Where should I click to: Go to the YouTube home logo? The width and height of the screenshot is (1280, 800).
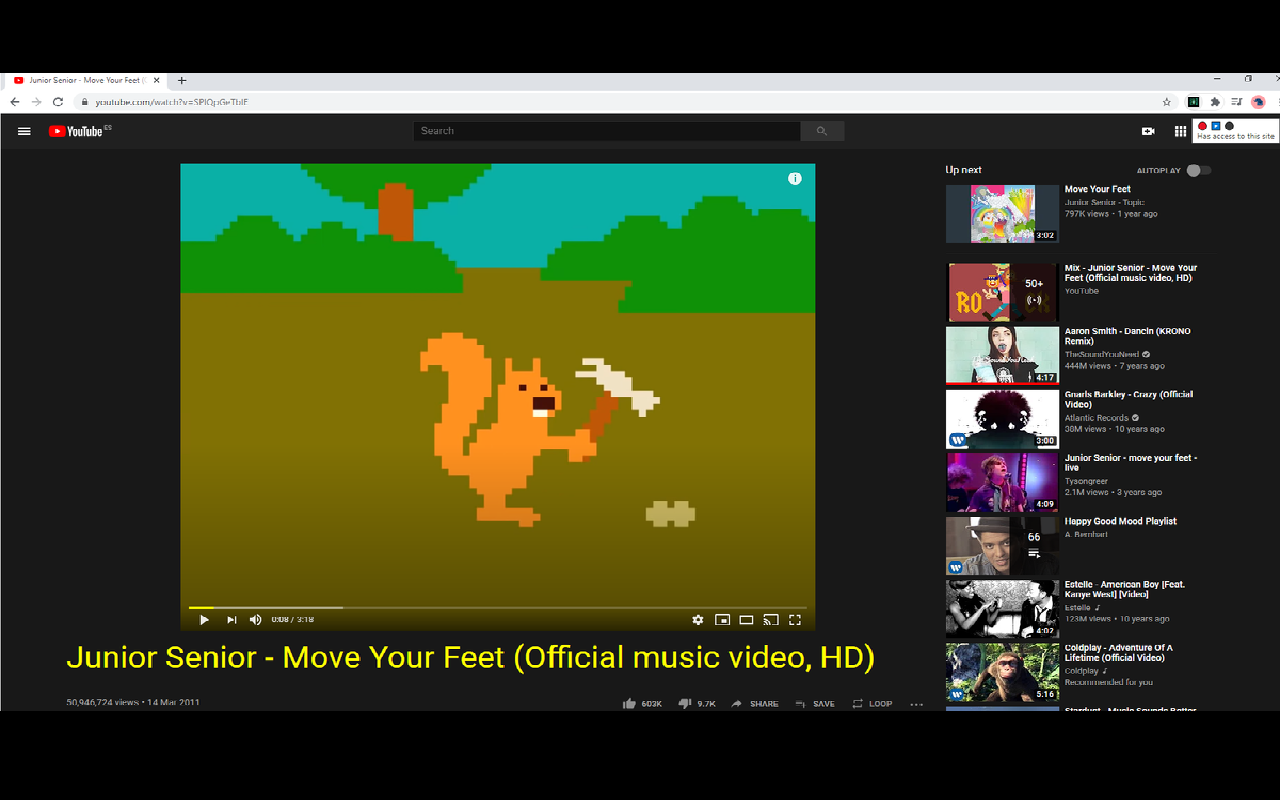(x=76, y=131)
